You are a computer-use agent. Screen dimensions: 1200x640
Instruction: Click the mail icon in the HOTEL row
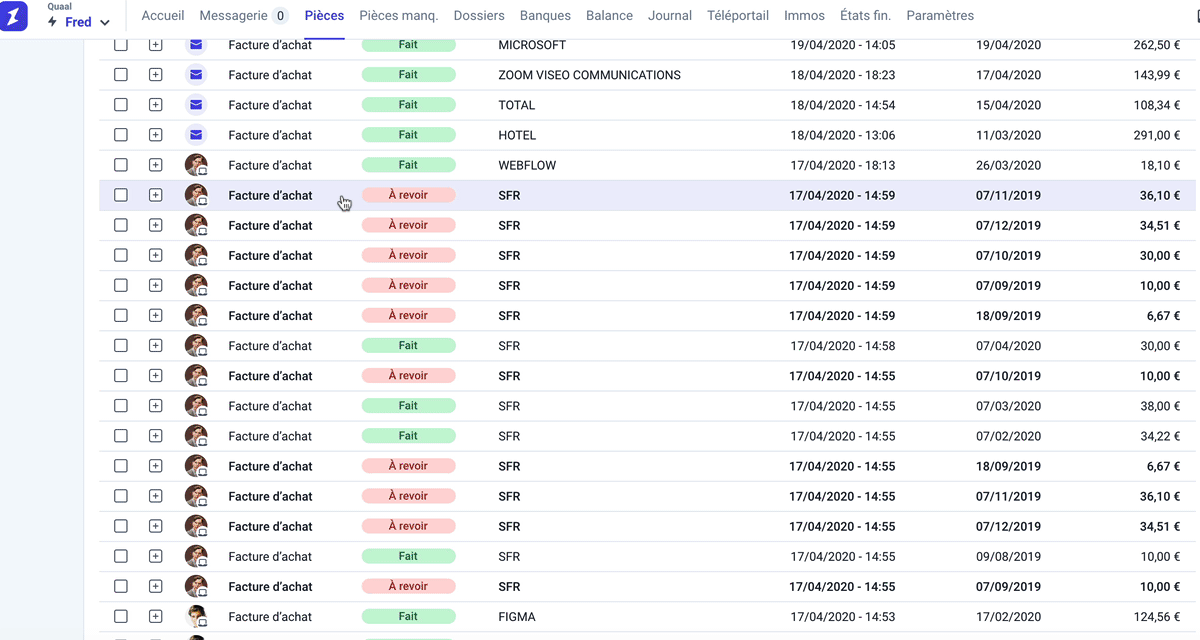click(x=196, y=135)
